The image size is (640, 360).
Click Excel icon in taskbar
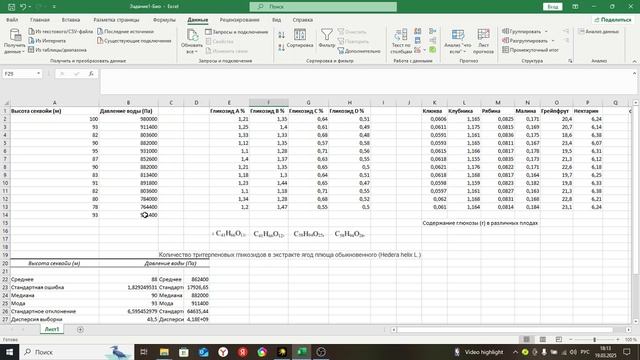(x=302, y=352)
